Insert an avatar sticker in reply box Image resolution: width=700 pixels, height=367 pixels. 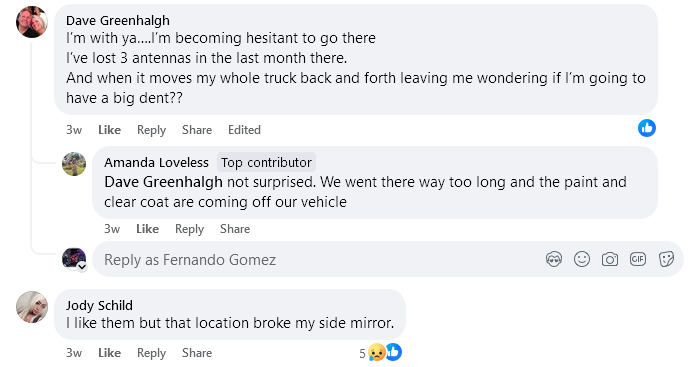554,259
